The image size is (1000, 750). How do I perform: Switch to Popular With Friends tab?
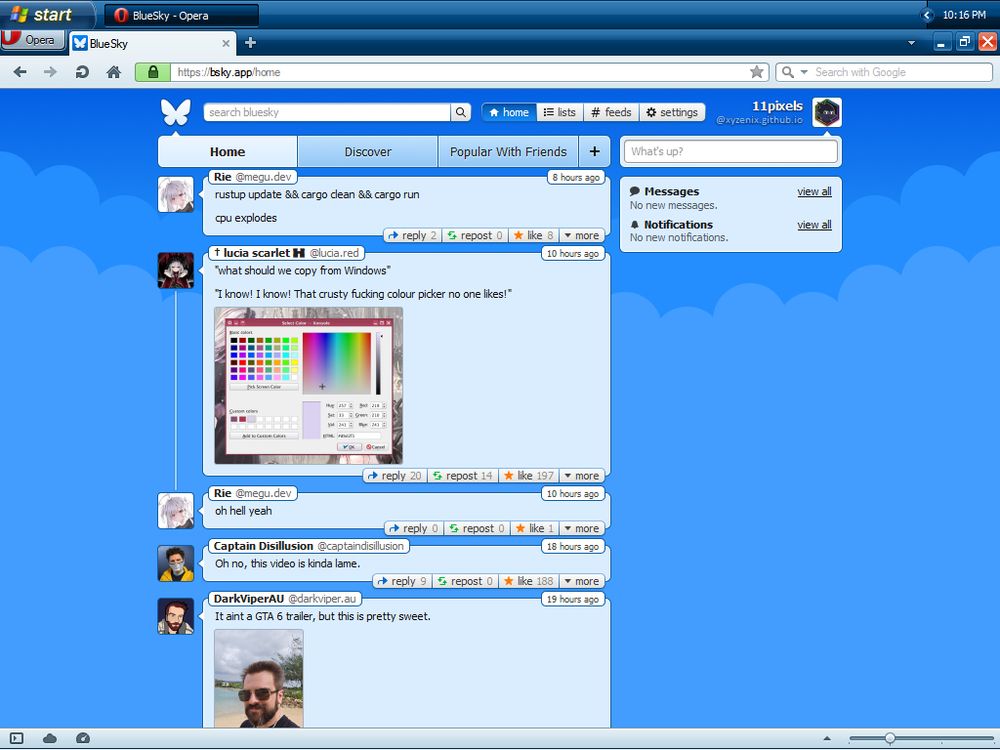point(508,152)
